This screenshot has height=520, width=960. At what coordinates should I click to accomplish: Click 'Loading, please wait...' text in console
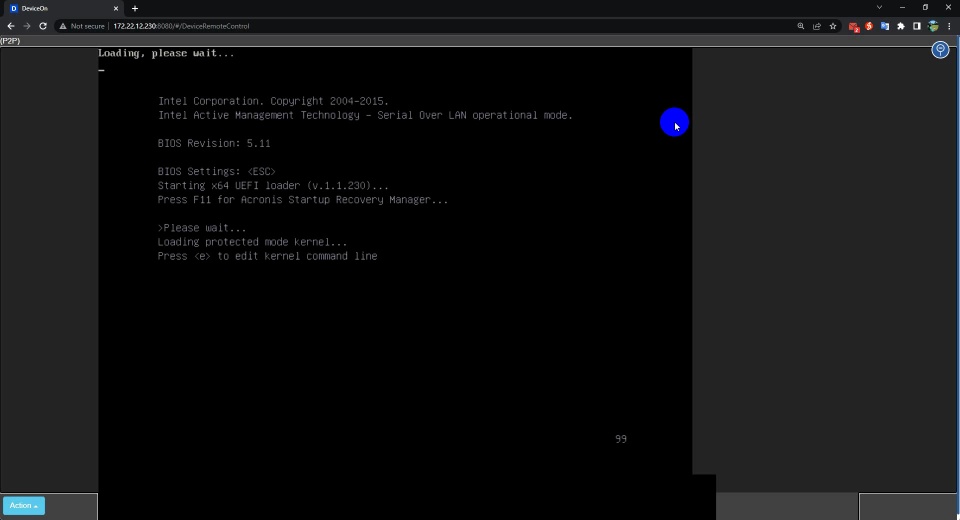166,53
